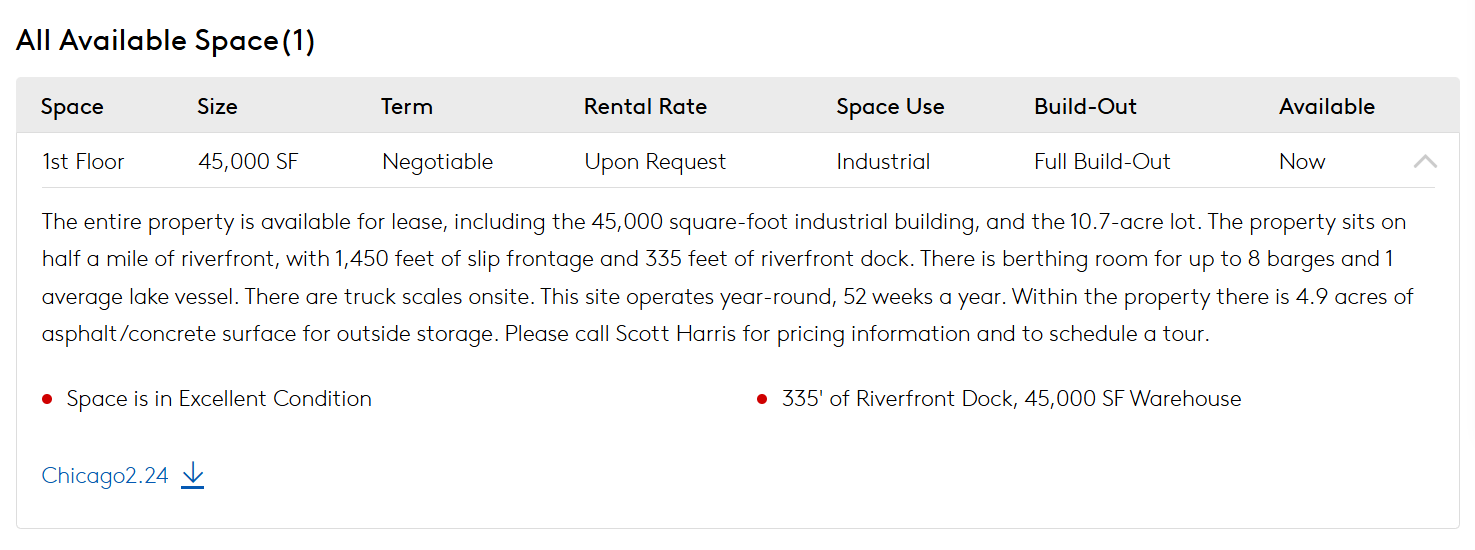Screen dimensions: 1475x550
Task: Click the All Available Space heading
Action: click(x=165, y=41)
